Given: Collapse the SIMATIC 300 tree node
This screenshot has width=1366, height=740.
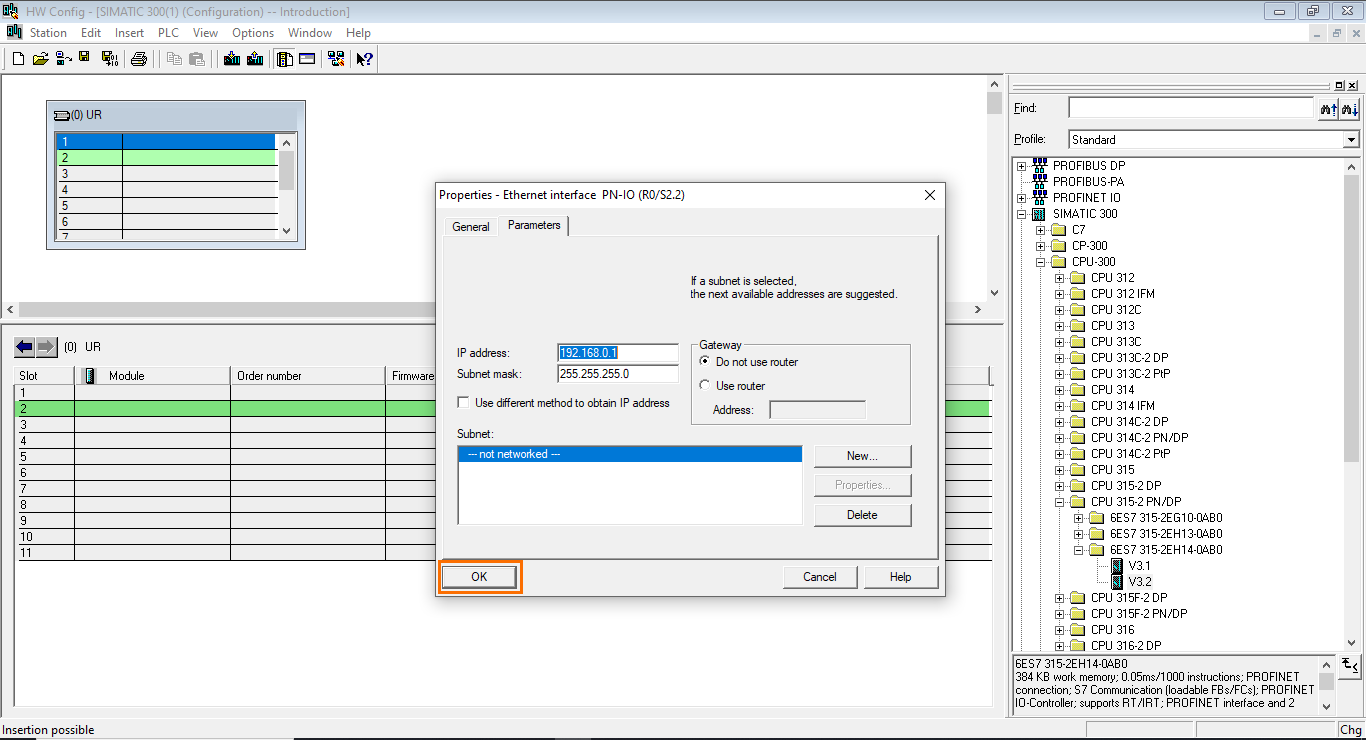Looking at the screenshot, I should pos(1022,214).
